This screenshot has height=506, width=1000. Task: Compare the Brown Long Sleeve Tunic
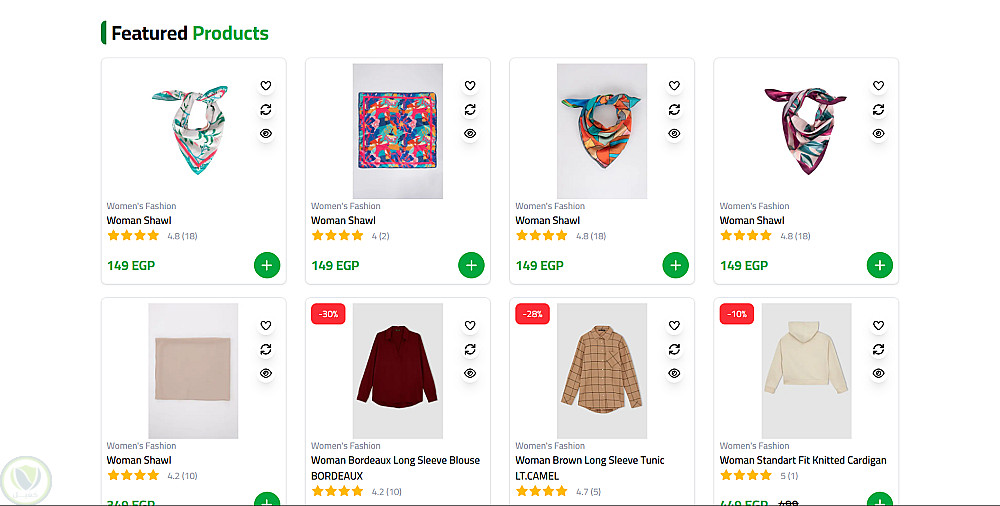pos(674,349)
